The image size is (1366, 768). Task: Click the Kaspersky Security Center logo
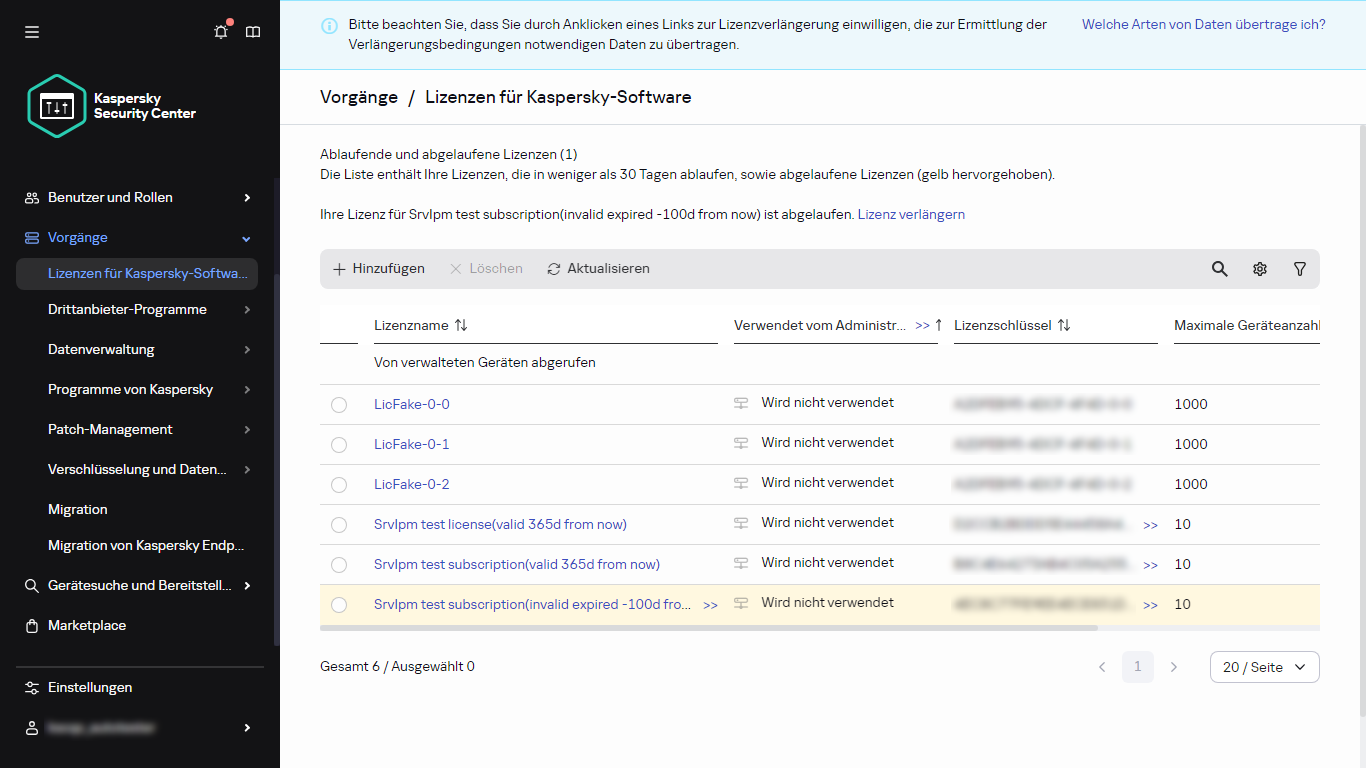(x=56, y=106)
